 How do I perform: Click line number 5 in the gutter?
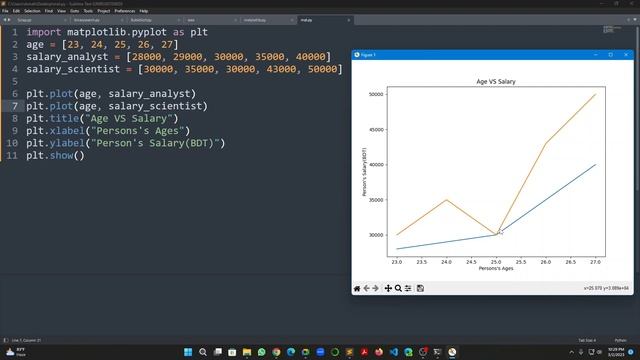[15, 81]
